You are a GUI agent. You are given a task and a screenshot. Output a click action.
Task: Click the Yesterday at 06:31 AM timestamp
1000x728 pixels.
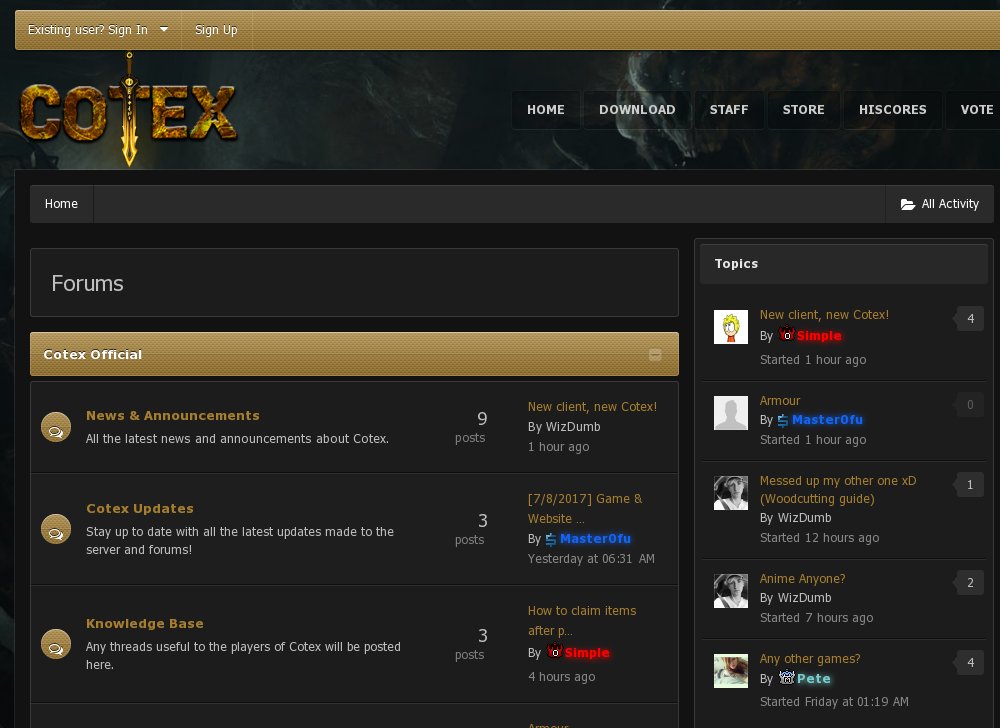590,559
